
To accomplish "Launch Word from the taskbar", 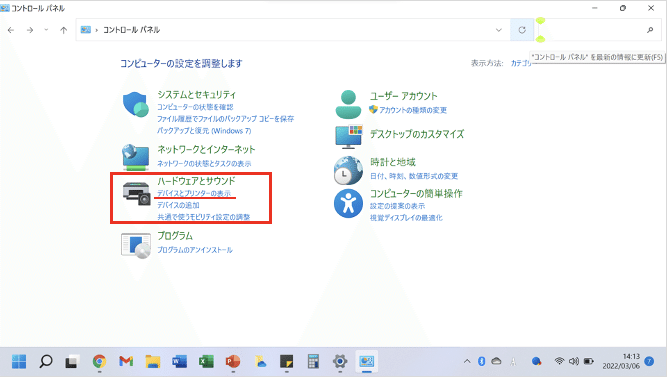I will [x=180, y=362].
